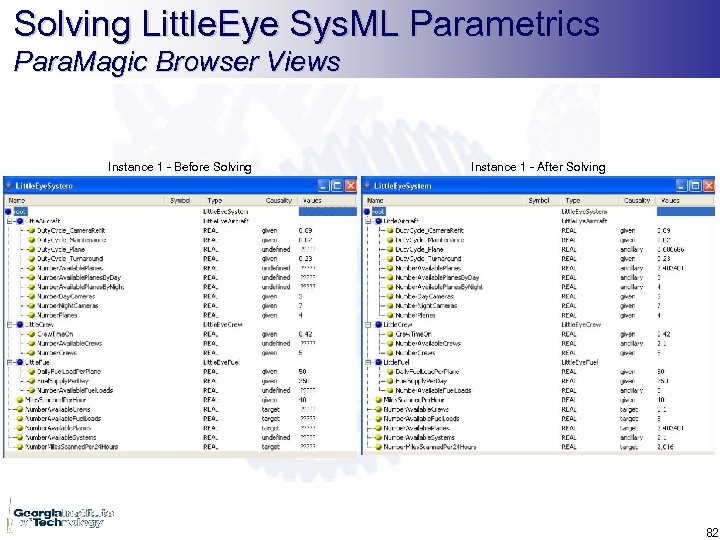The height and width of the screenshot is (540, 720).
Task: Click NumberAvailableSystems icon in Before Solving window
Action: [20, 438]
